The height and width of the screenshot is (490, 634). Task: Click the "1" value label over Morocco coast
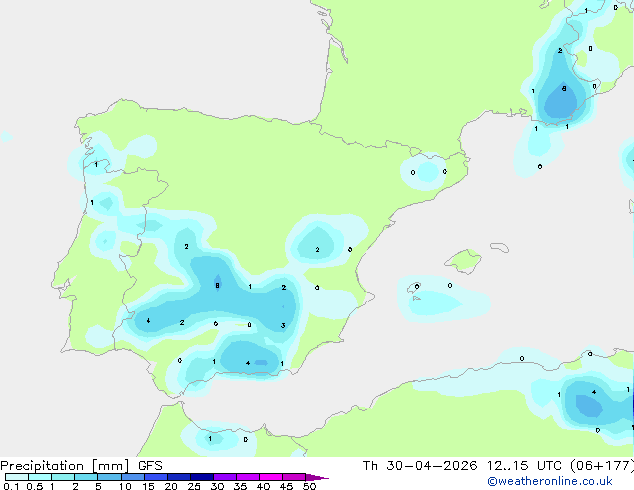click(x=210, y=439)
